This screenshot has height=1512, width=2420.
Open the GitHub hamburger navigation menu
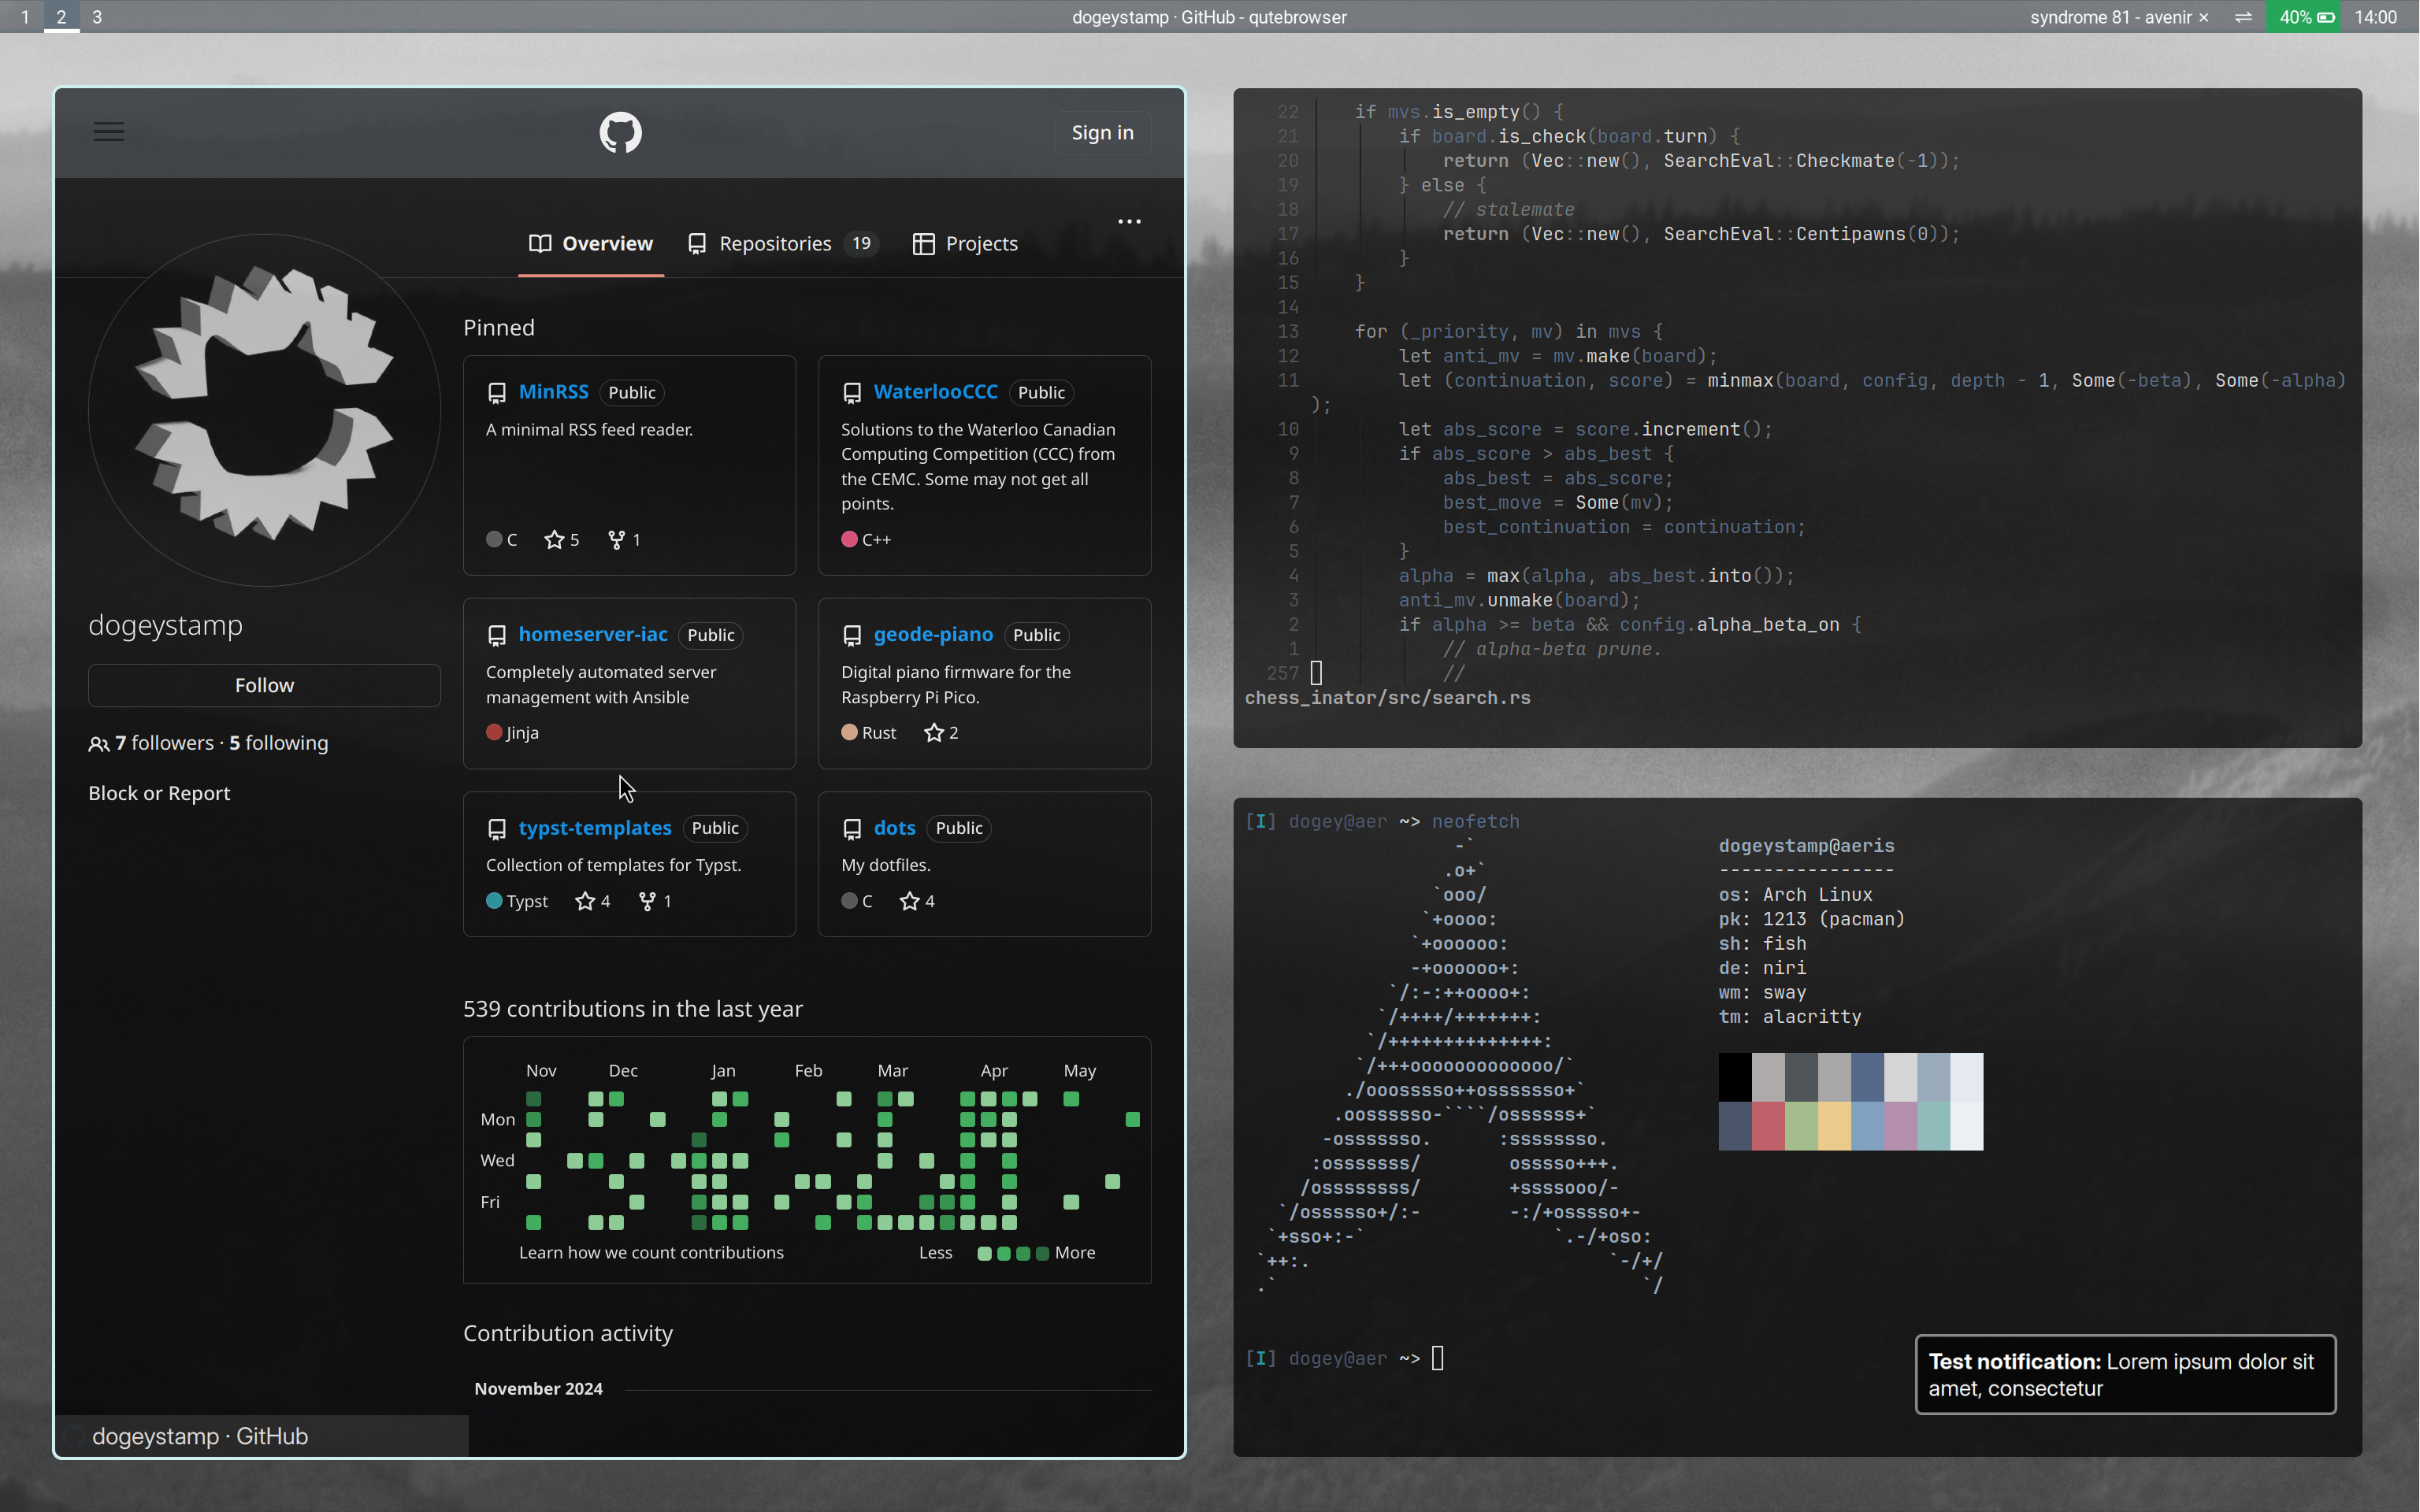[109, 132]
